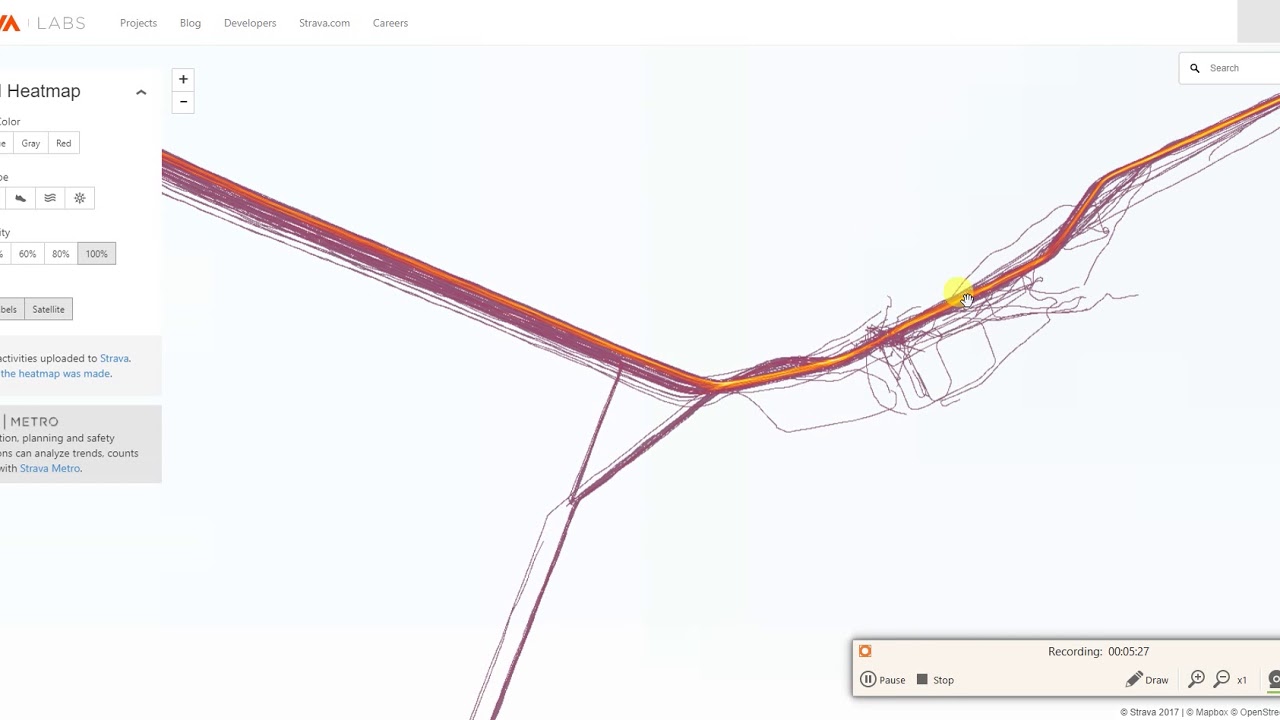The width and height of the screenshot is (1280, 720).
Task: Click the orange recorder app icon
Action: coord(865,651)
